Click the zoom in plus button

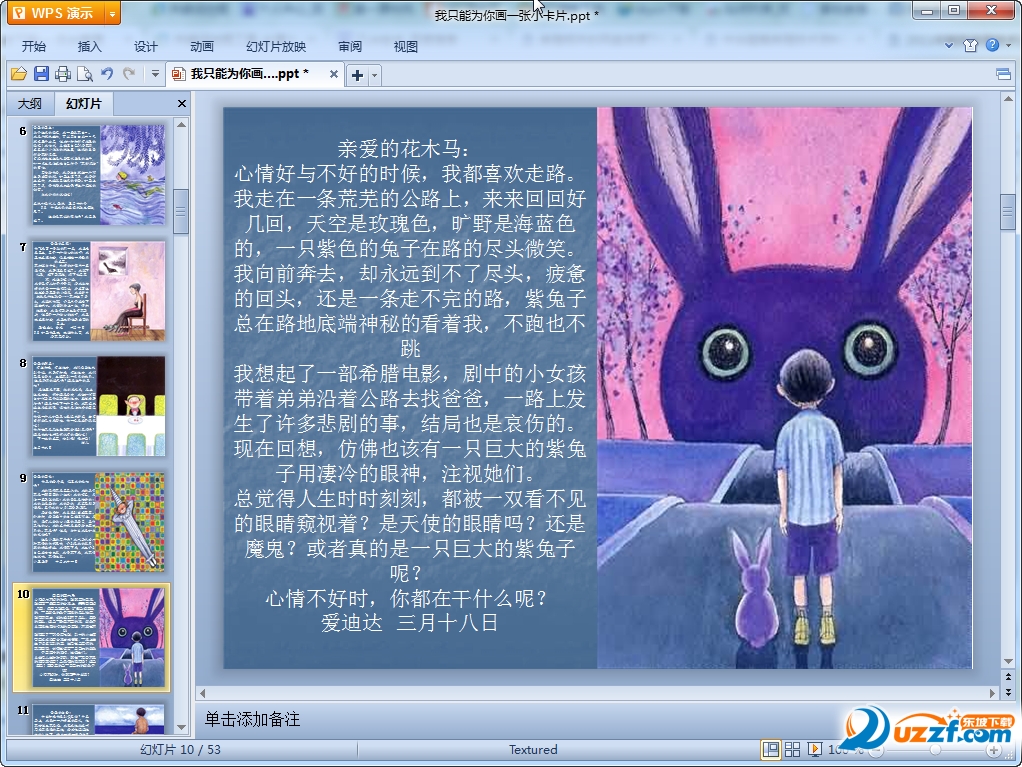click(x=994, y=751)
